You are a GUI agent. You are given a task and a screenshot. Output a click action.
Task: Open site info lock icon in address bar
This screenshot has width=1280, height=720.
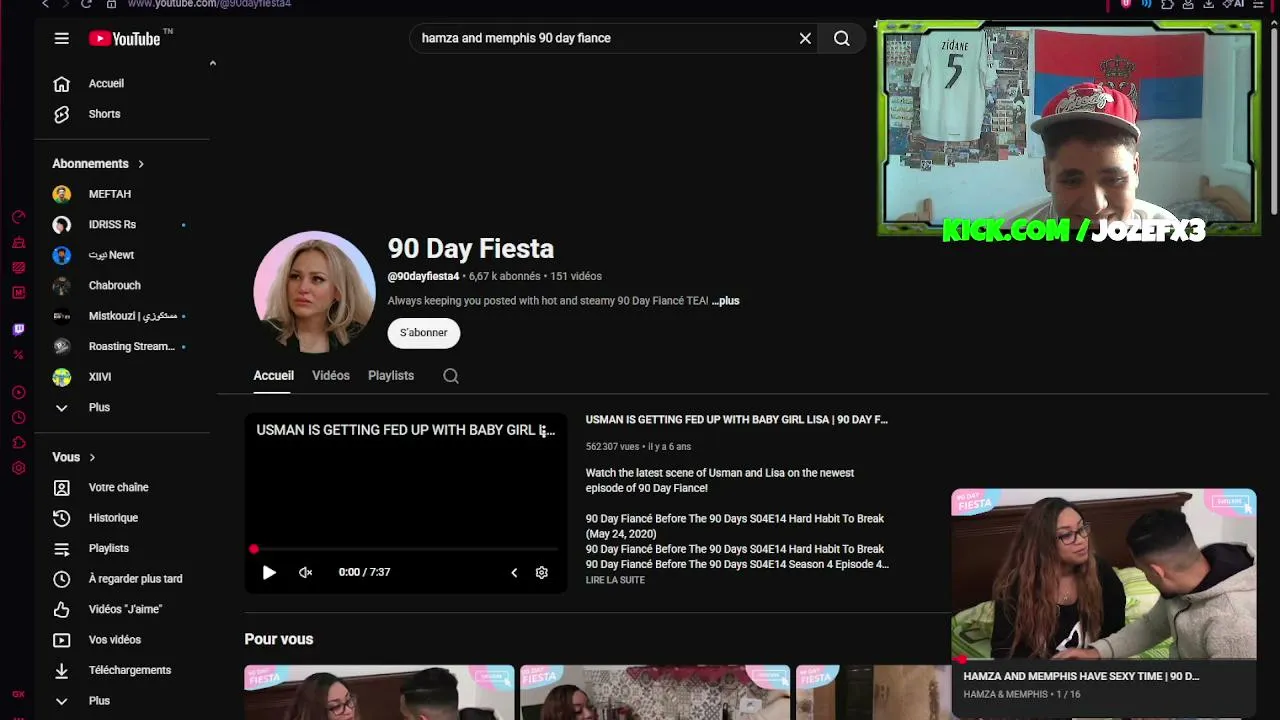click(111, 4)
